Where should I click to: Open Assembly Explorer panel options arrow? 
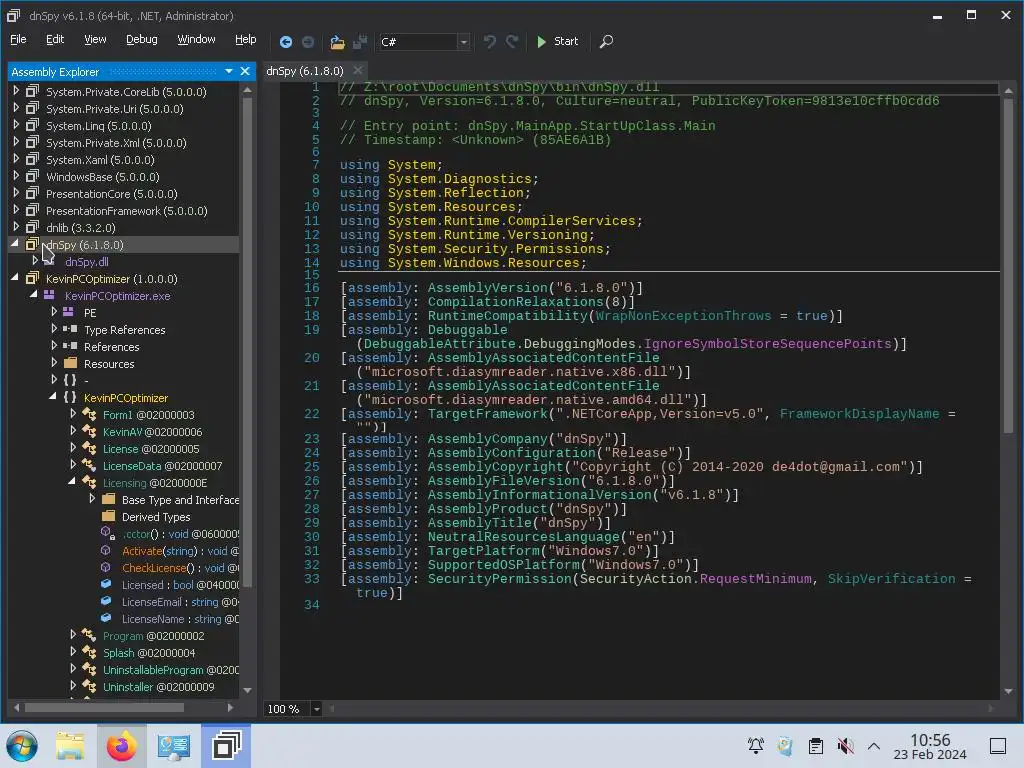pyautogui.click(x=229, y=71)
